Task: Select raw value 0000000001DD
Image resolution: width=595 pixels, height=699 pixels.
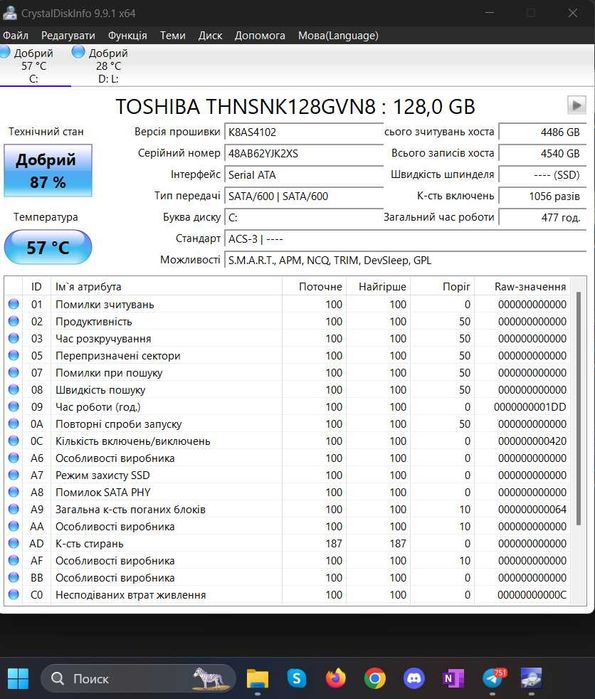Action: (530, 407)
